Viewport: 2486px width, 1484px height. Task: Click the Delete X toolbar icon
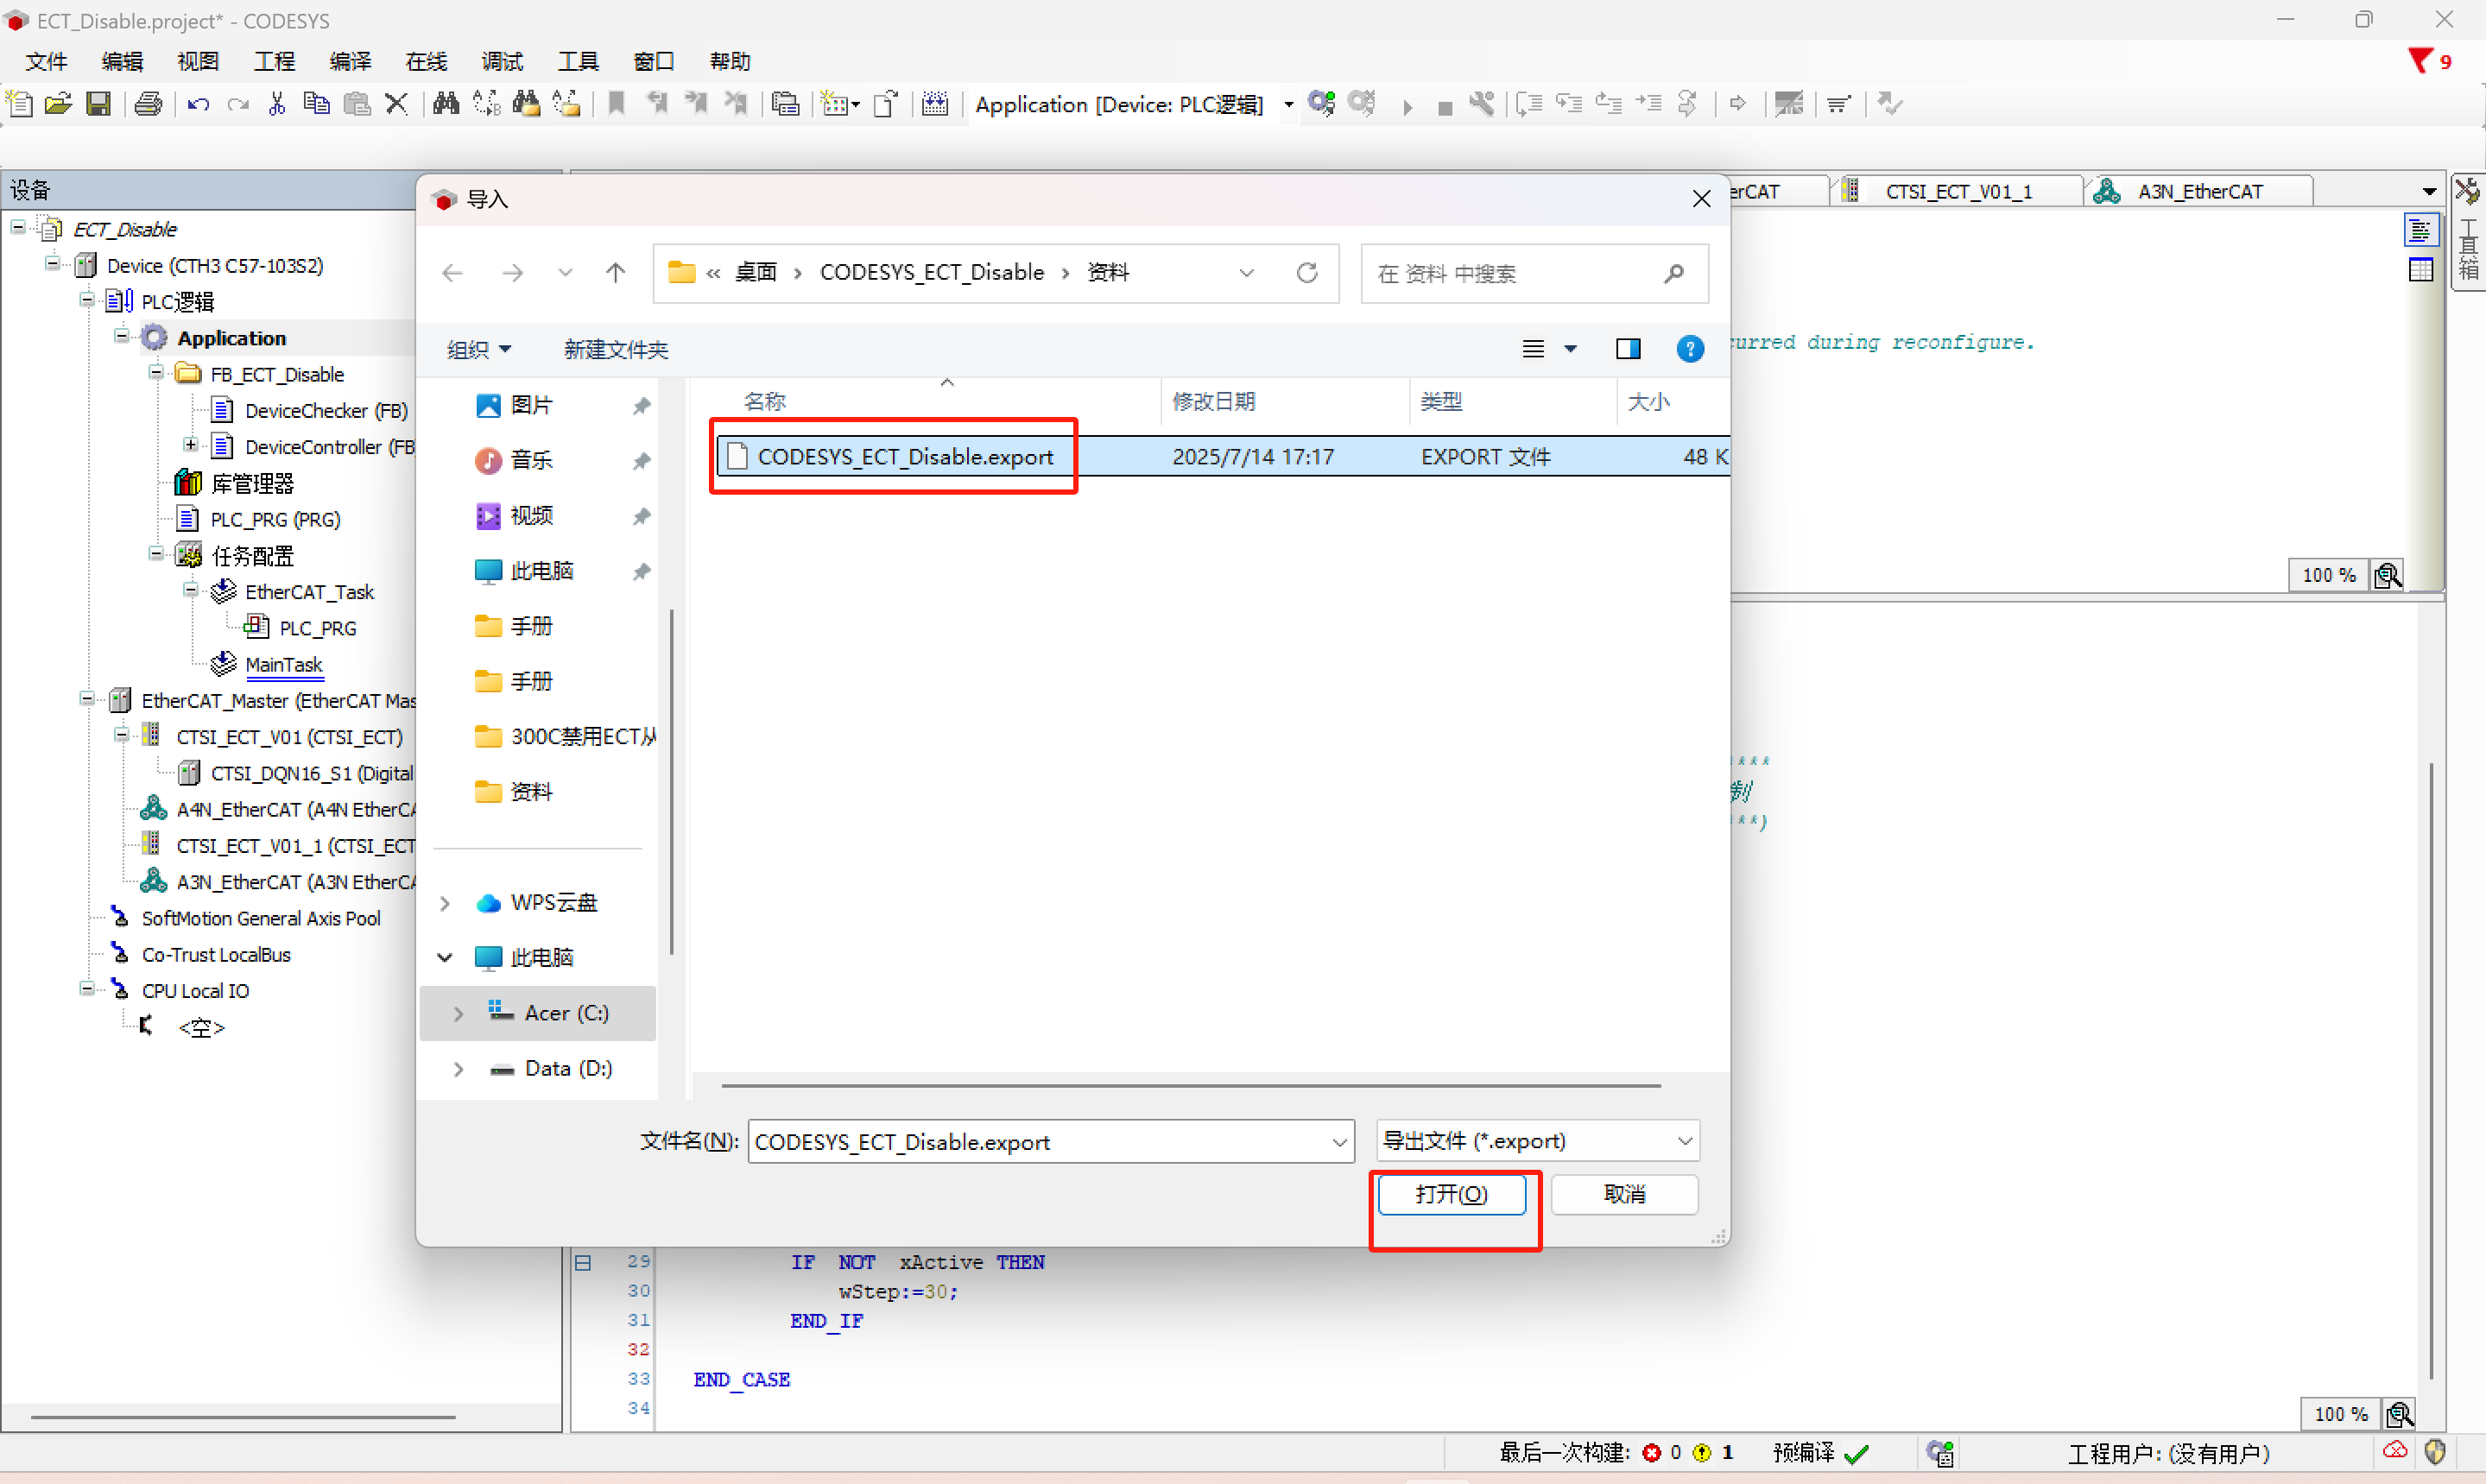pos(396,103)
